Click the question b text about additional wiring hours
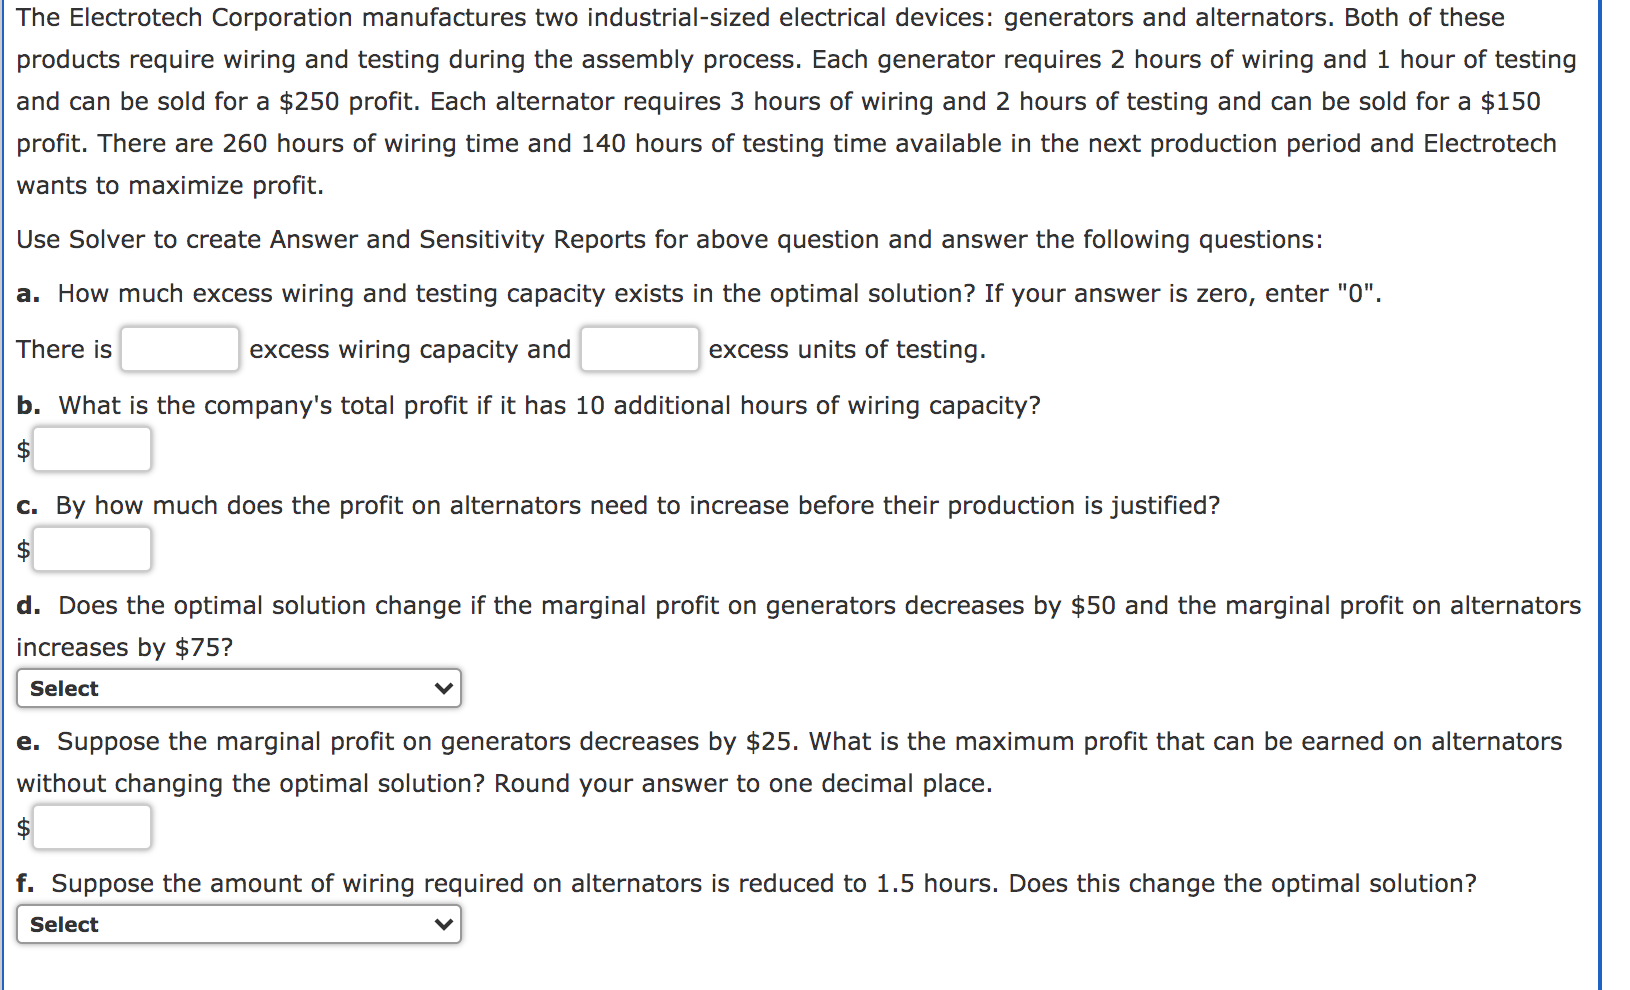 [529, 405]
